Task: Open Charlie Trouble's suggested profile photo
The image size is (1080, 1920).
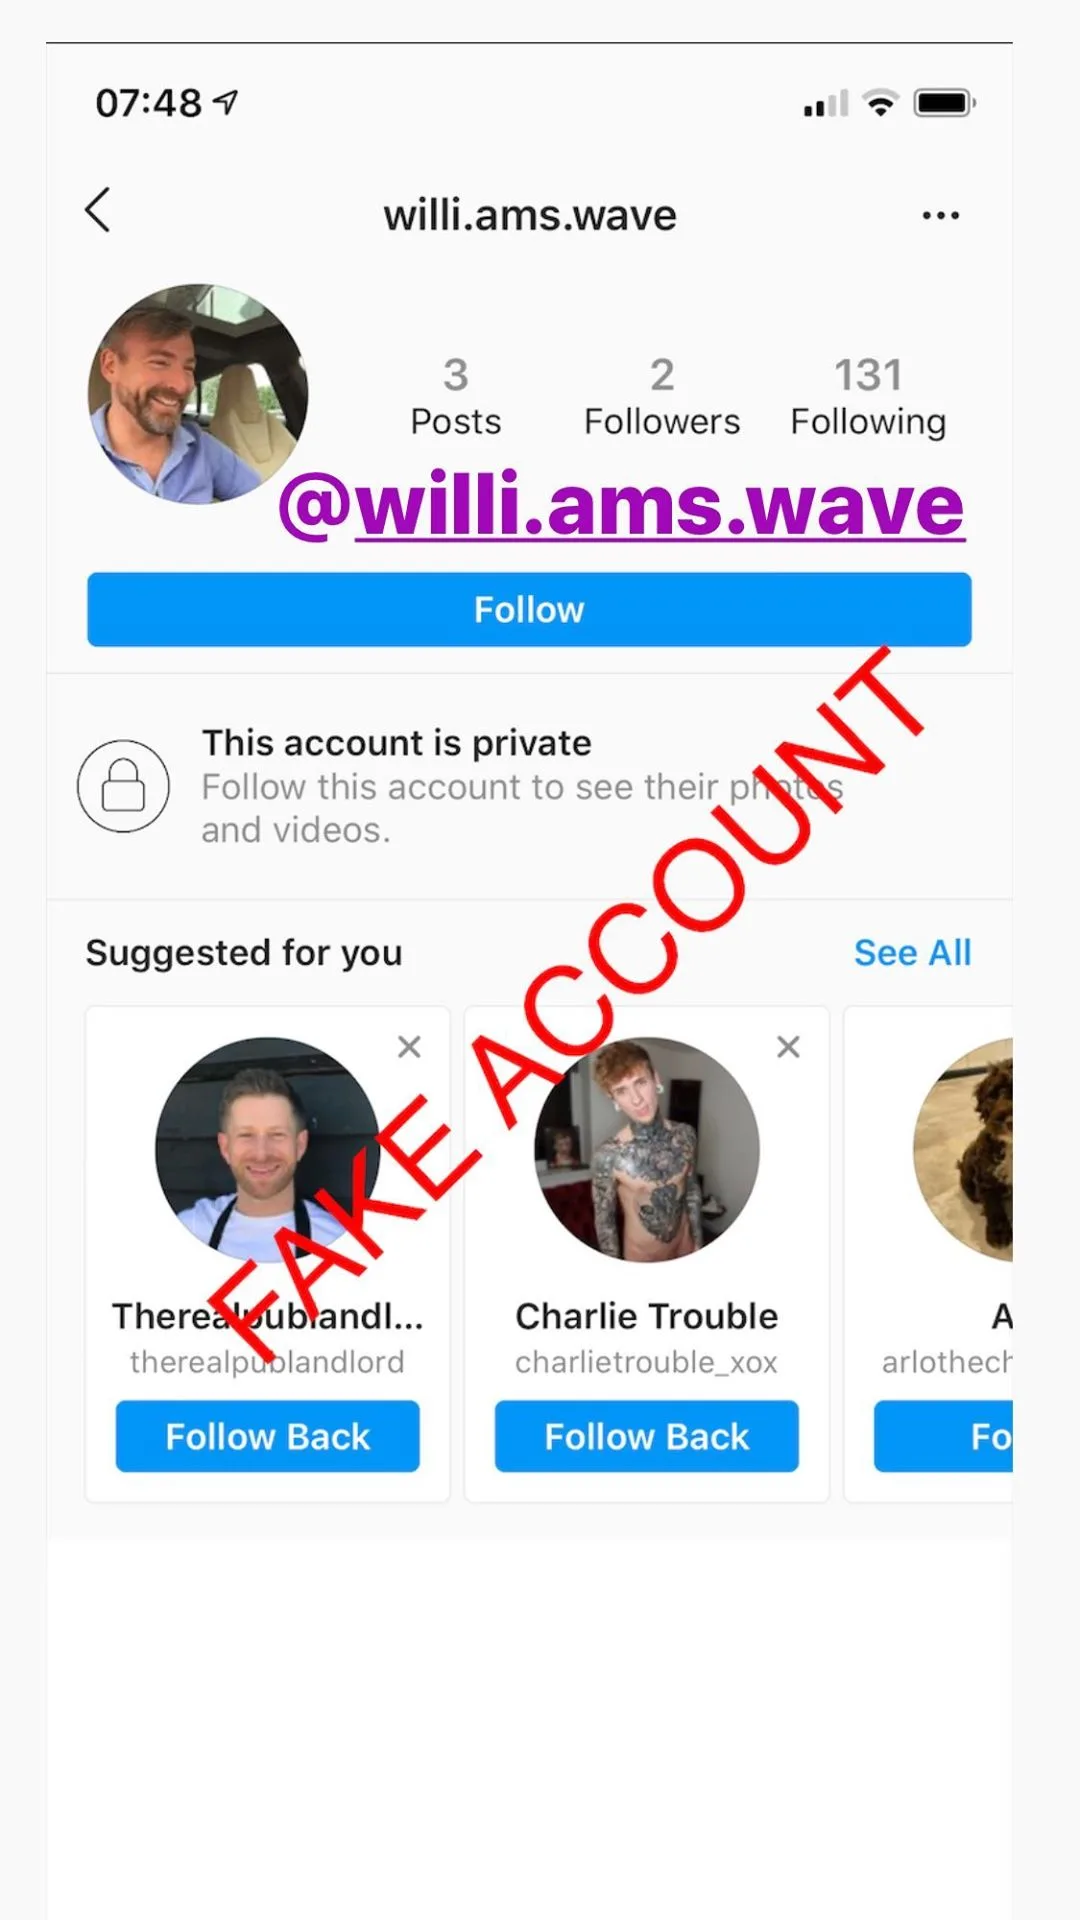Action: point(646,1149)
